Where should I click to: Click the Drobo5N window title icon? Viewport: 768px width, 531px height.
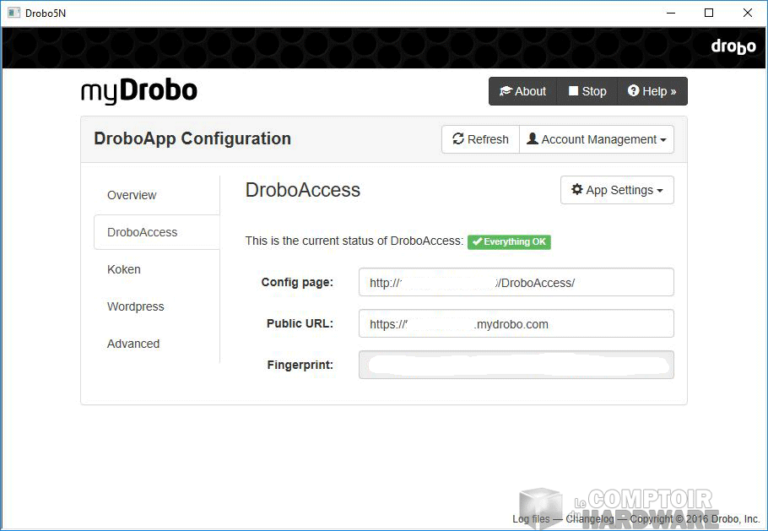11,13
